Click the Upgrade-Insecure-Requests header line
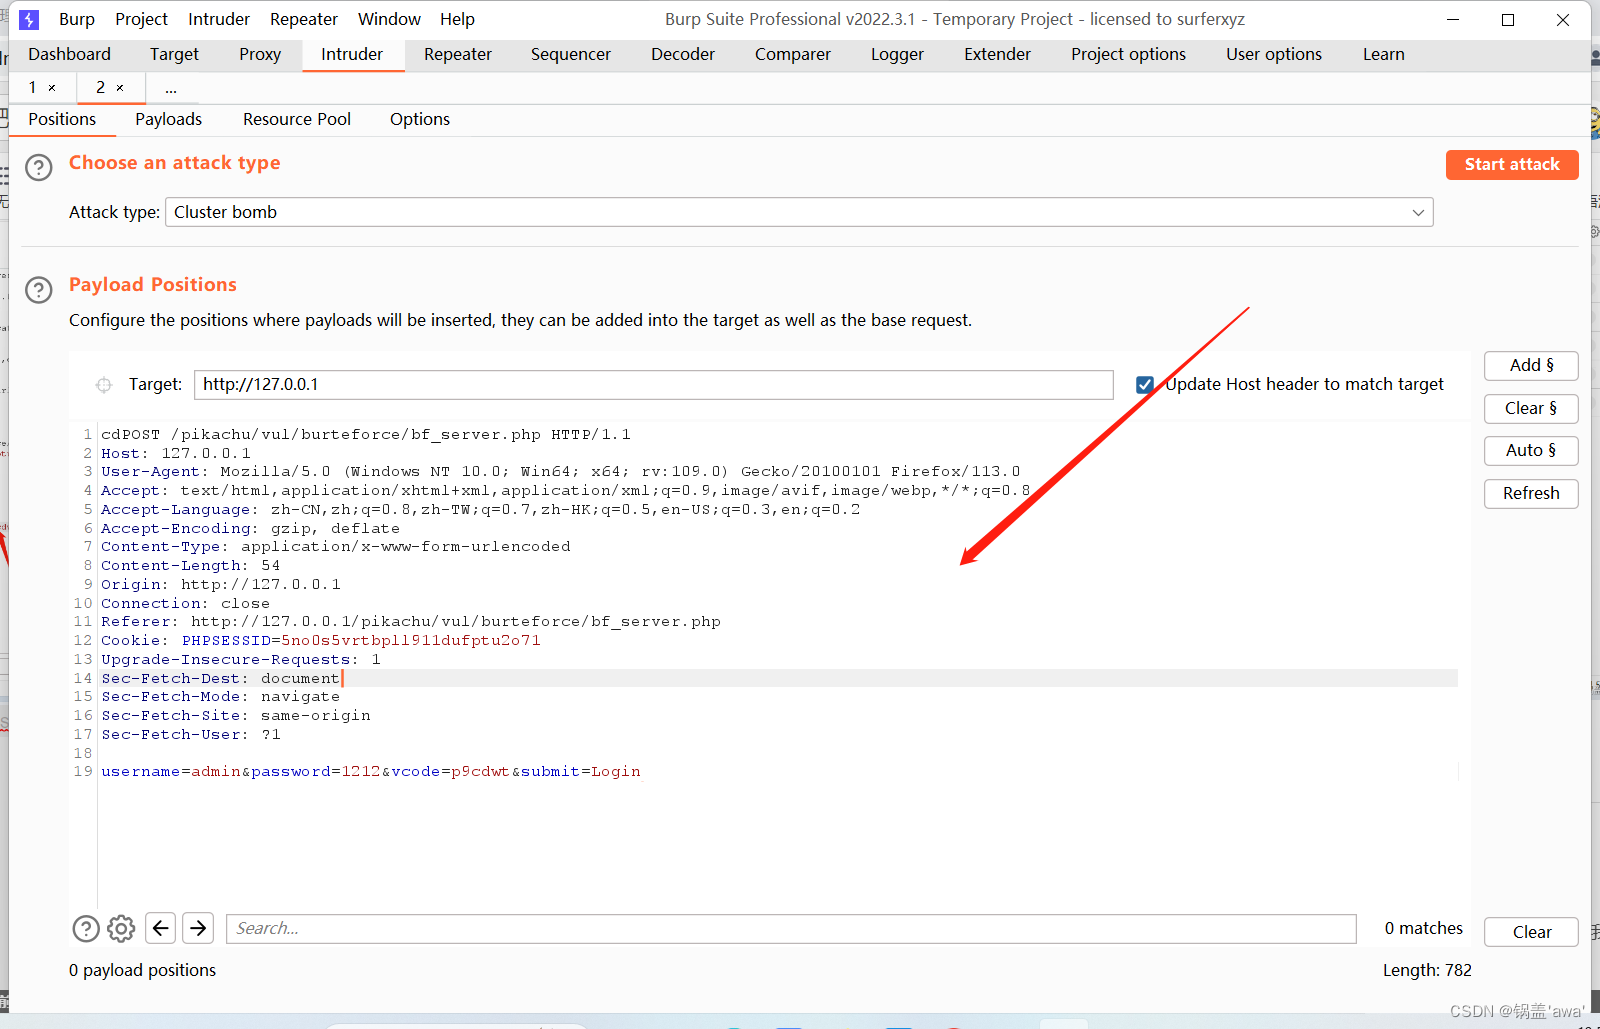Viewport: 1600px width, 1029px height. (241, 660)
